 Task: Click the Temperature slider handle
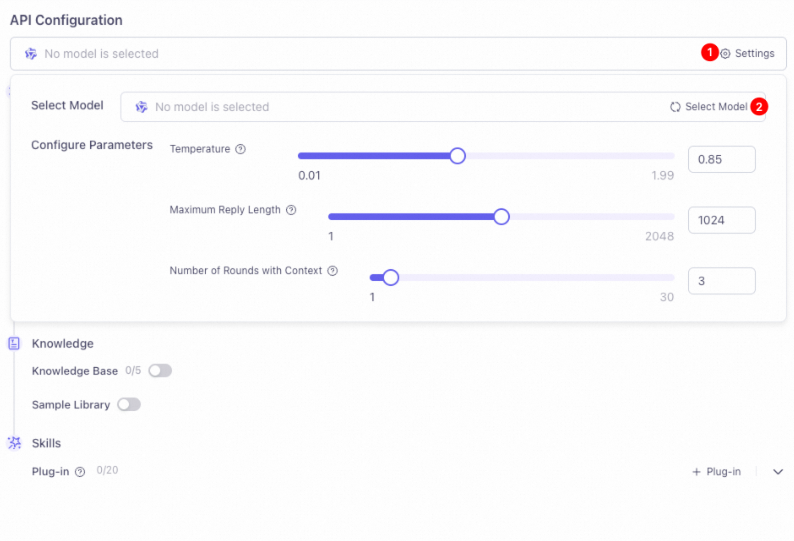point(457,156)
